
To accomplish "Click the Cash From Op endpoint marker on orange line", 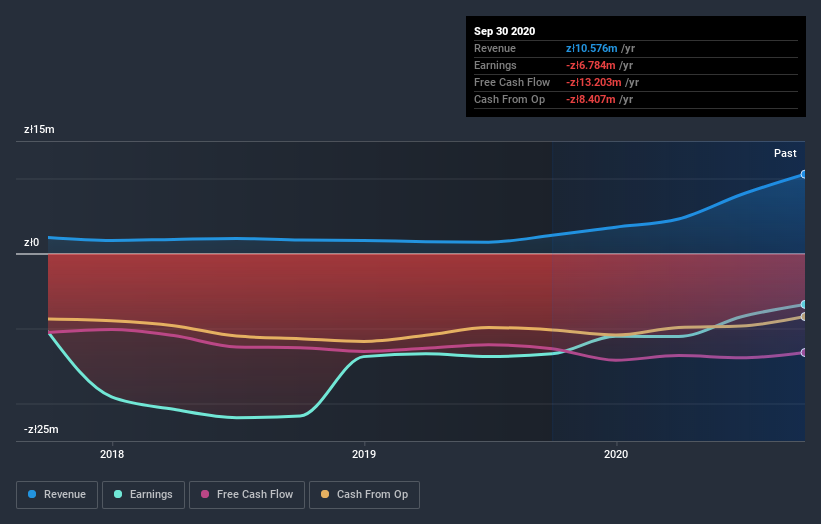I will point(804,317).
